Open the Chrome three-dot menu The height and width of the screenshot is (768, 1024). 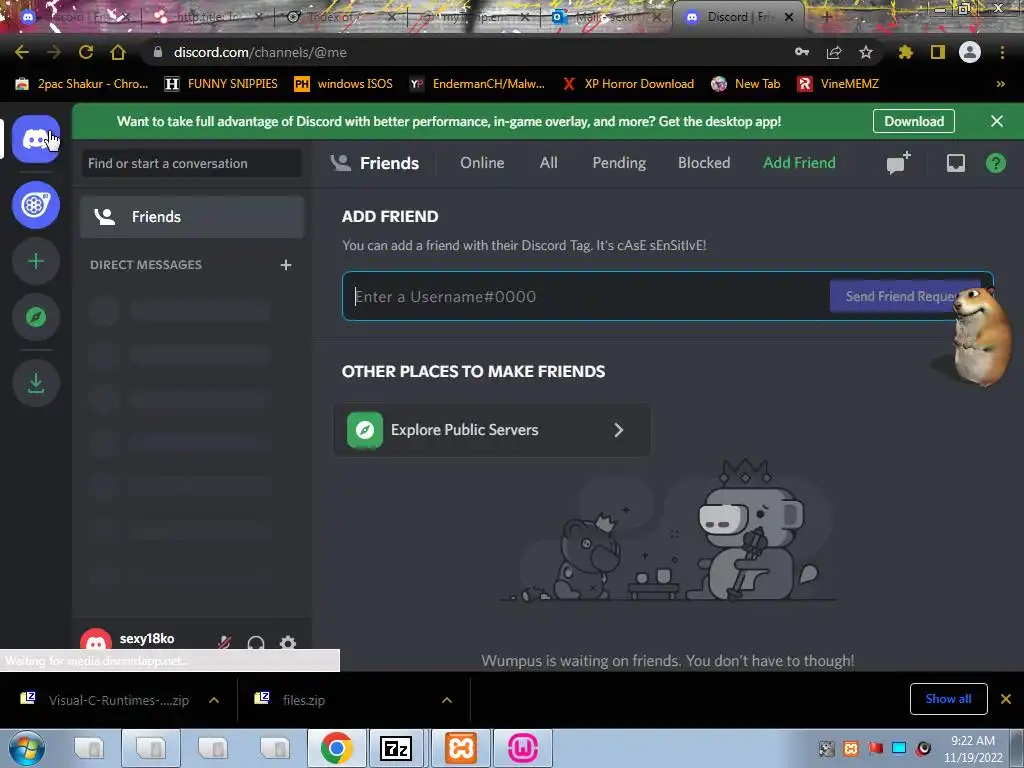pos(1002,52)
